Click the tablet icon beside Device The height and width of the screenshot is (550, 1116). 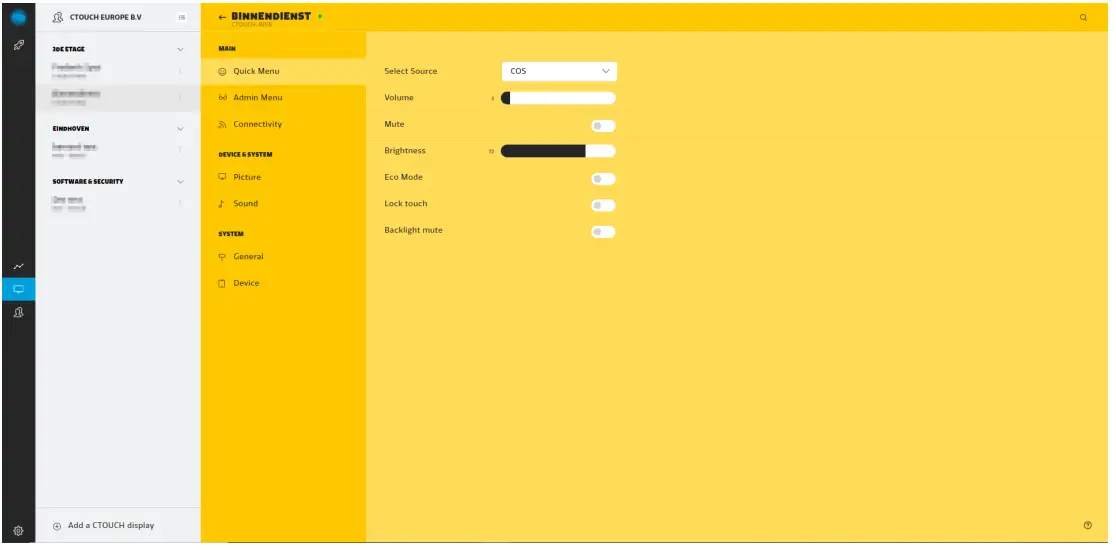tap(221, 283)
